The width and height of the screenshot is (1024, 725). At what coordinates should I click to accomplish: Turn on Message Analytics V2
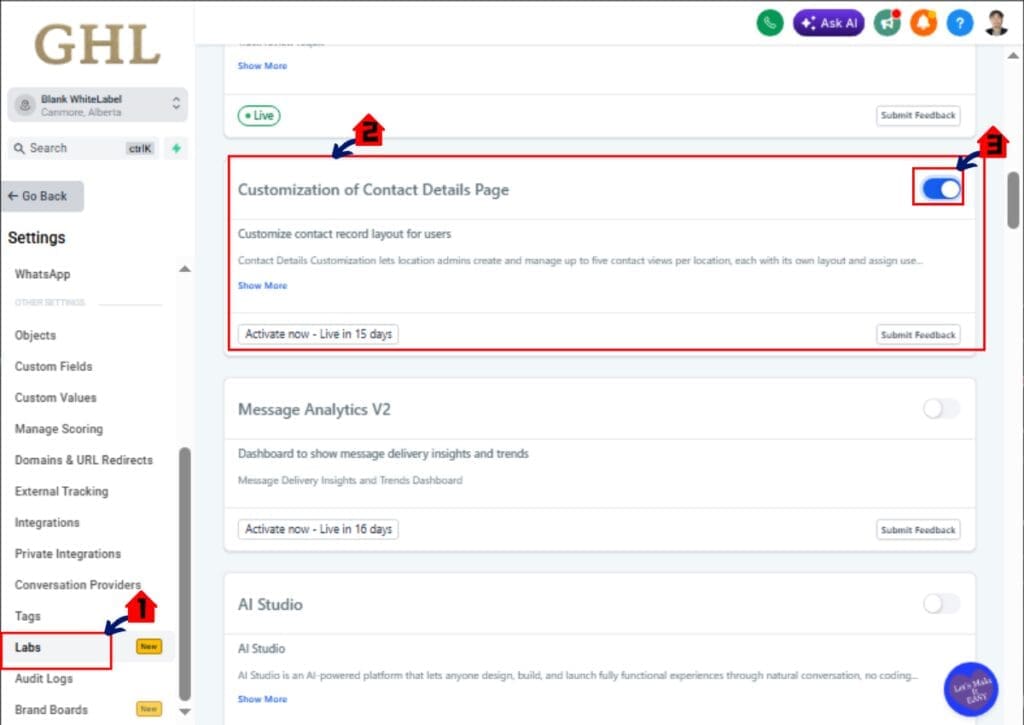click(940, 409)
